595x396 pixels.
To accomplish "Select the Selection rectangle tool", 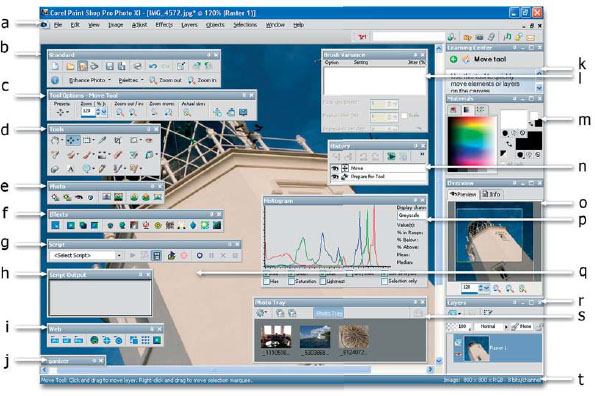I will (87, 141).
